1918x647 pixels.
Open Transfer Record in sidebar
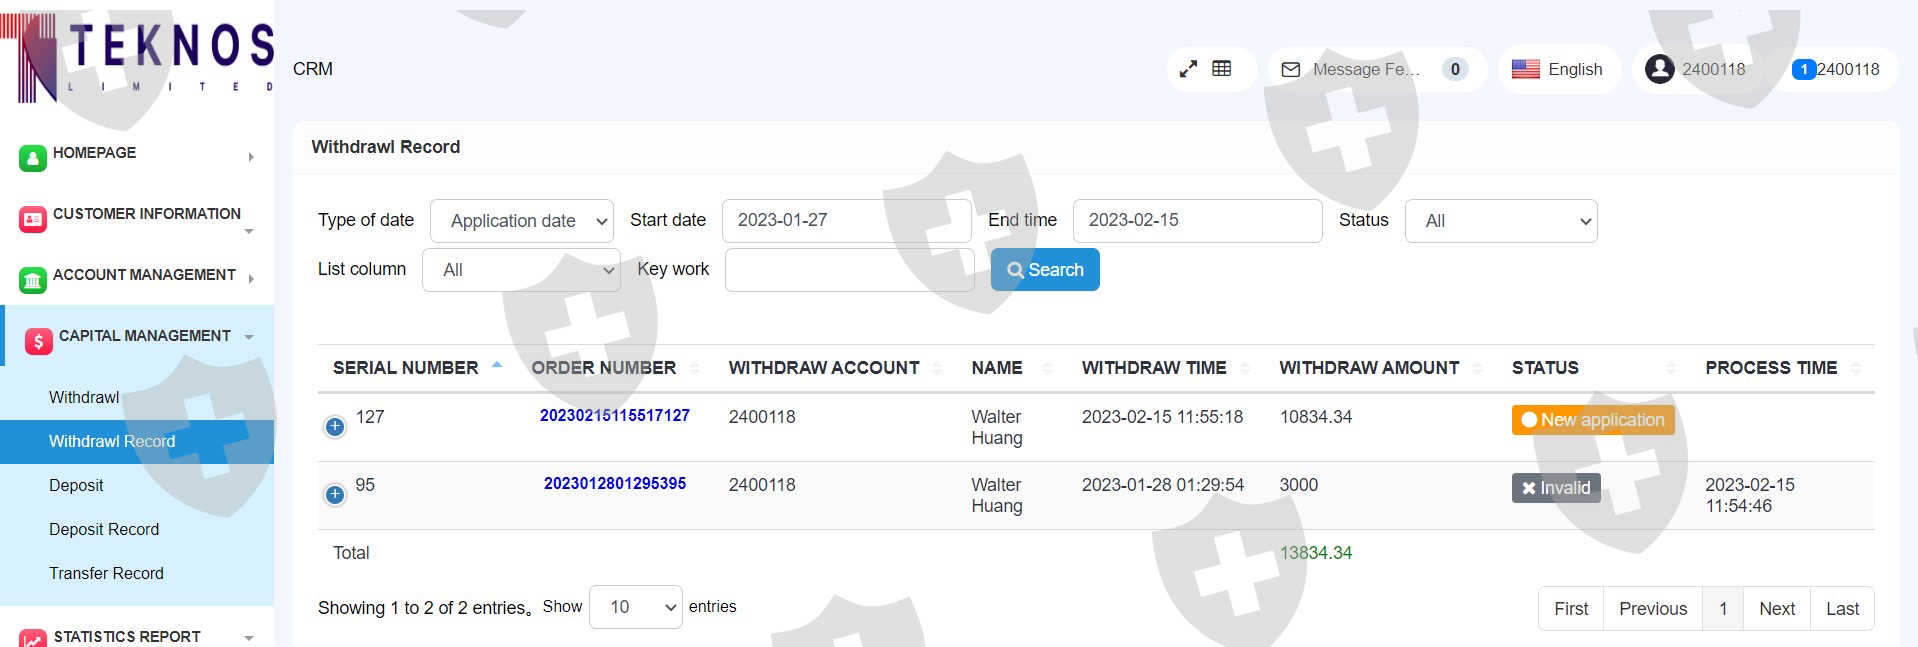[x=106, y=573]
